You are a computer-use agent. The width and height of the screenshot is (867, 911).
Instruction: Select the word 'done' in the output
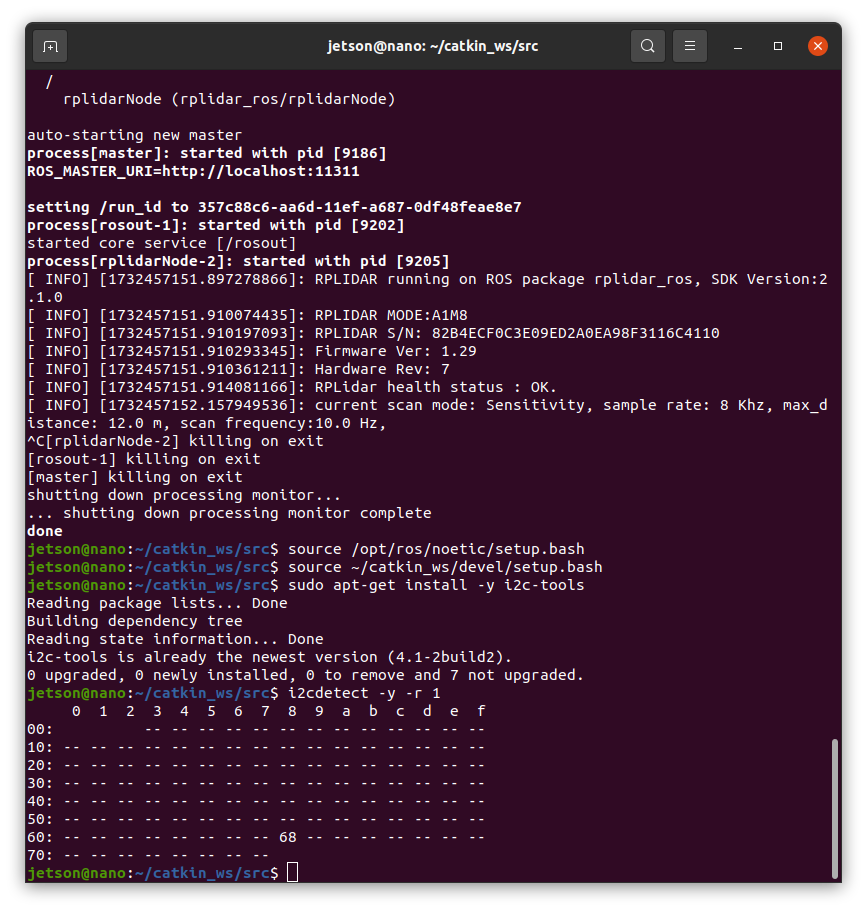(x=44, y=530)
